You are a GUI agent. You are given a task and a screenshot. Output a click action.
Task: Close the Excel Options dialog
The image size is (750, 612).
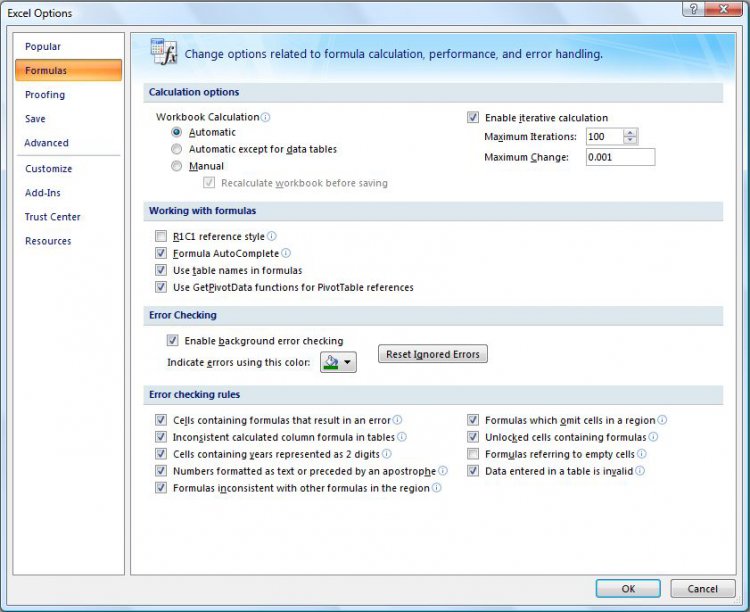724,9
